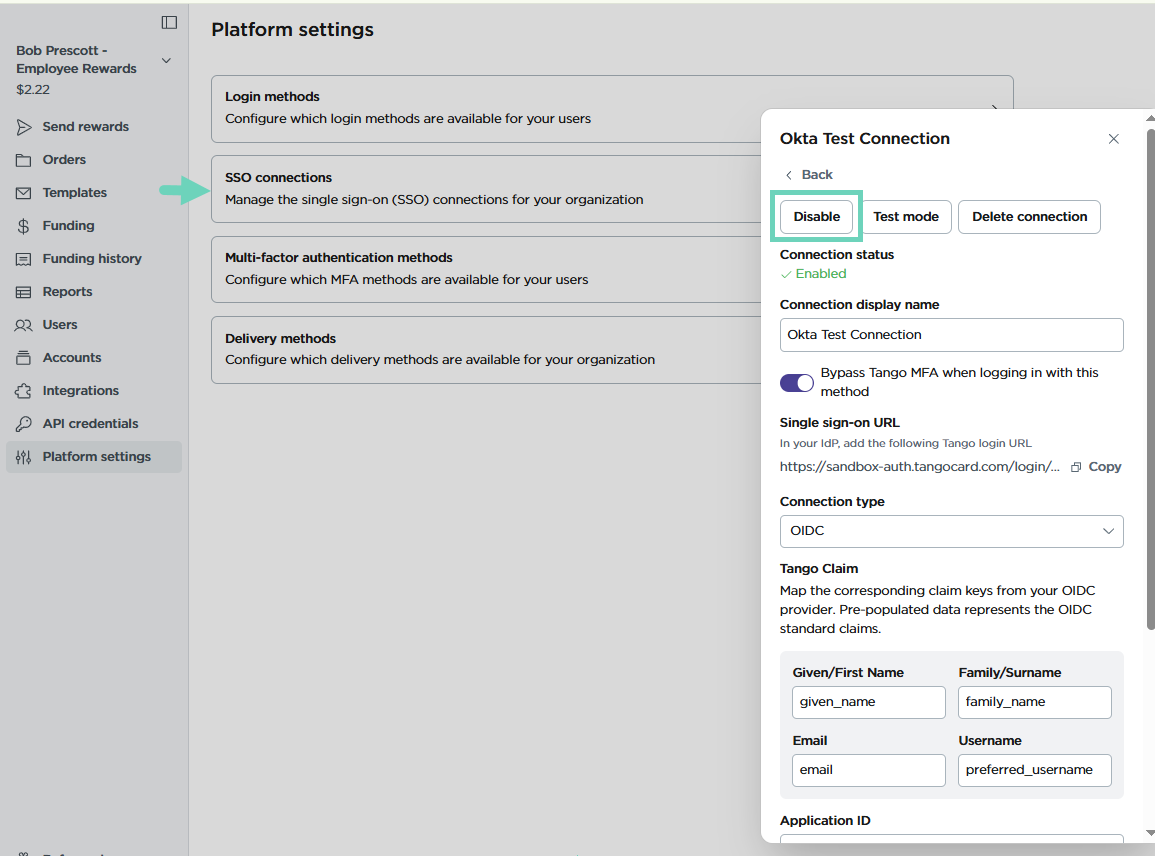Edit the Email claim field
This screenshot has height=856, width=1155.
[868, 770]
